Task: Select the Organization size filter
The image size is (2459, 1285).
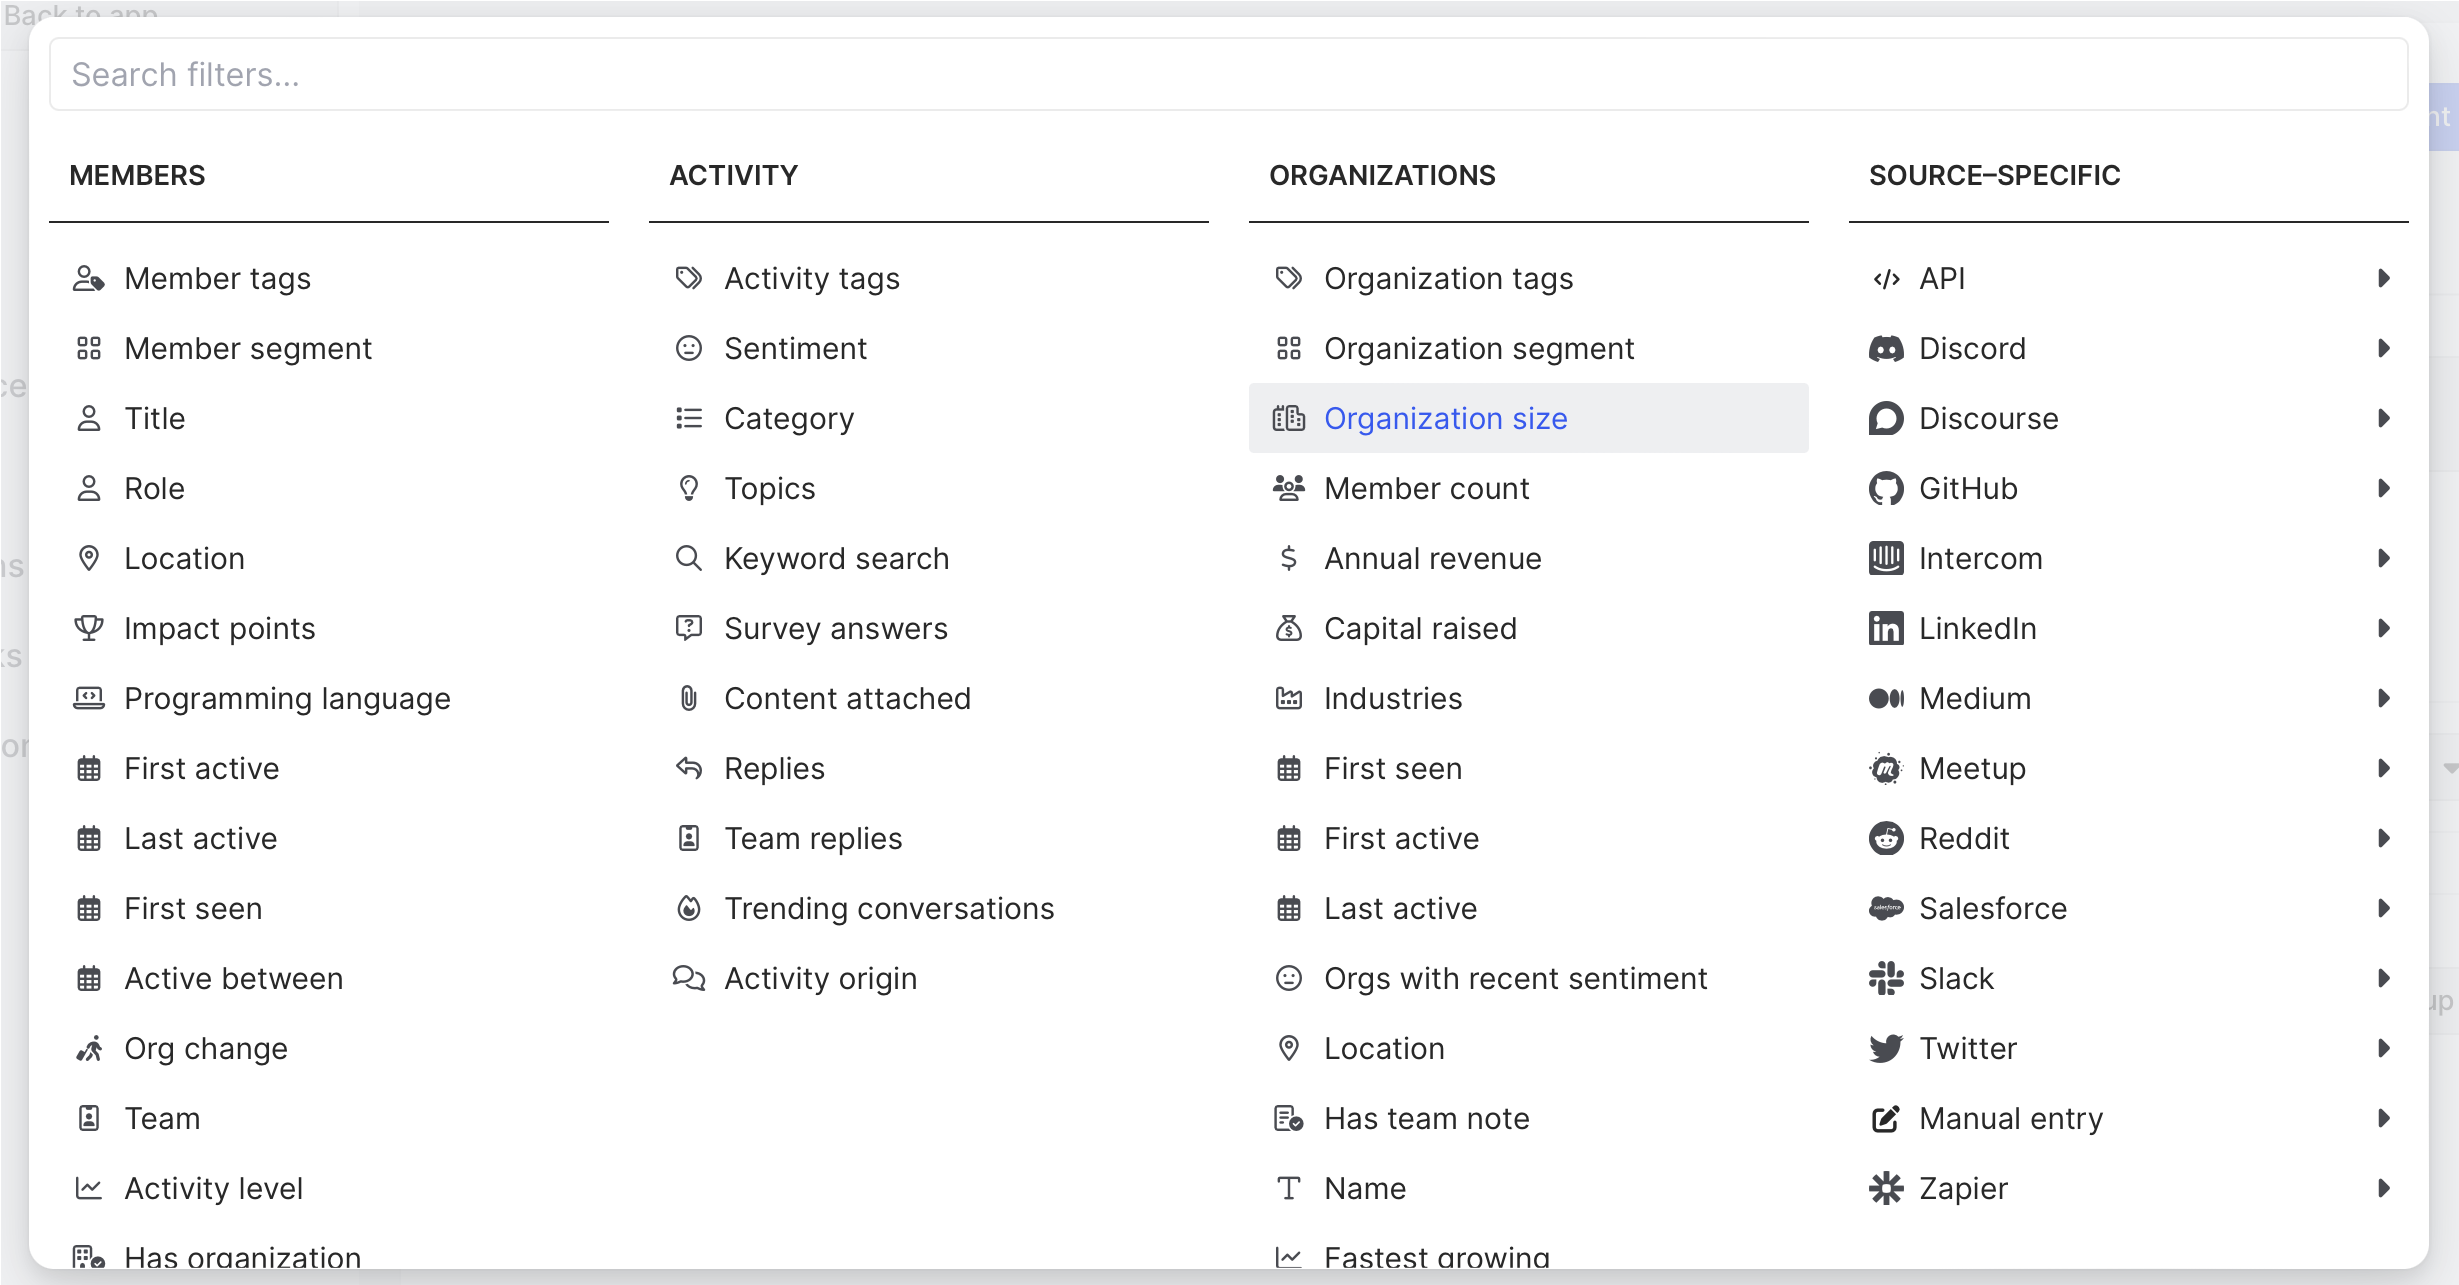Action: 1445,419
